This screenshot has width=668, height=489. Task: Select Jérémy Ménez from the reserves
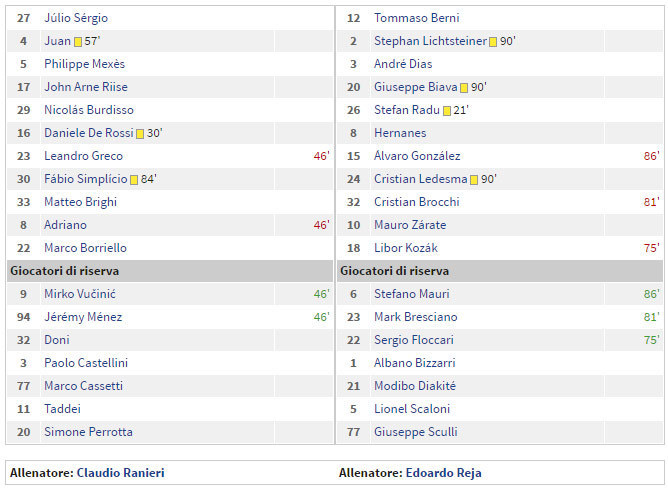[x=82, y=317]
